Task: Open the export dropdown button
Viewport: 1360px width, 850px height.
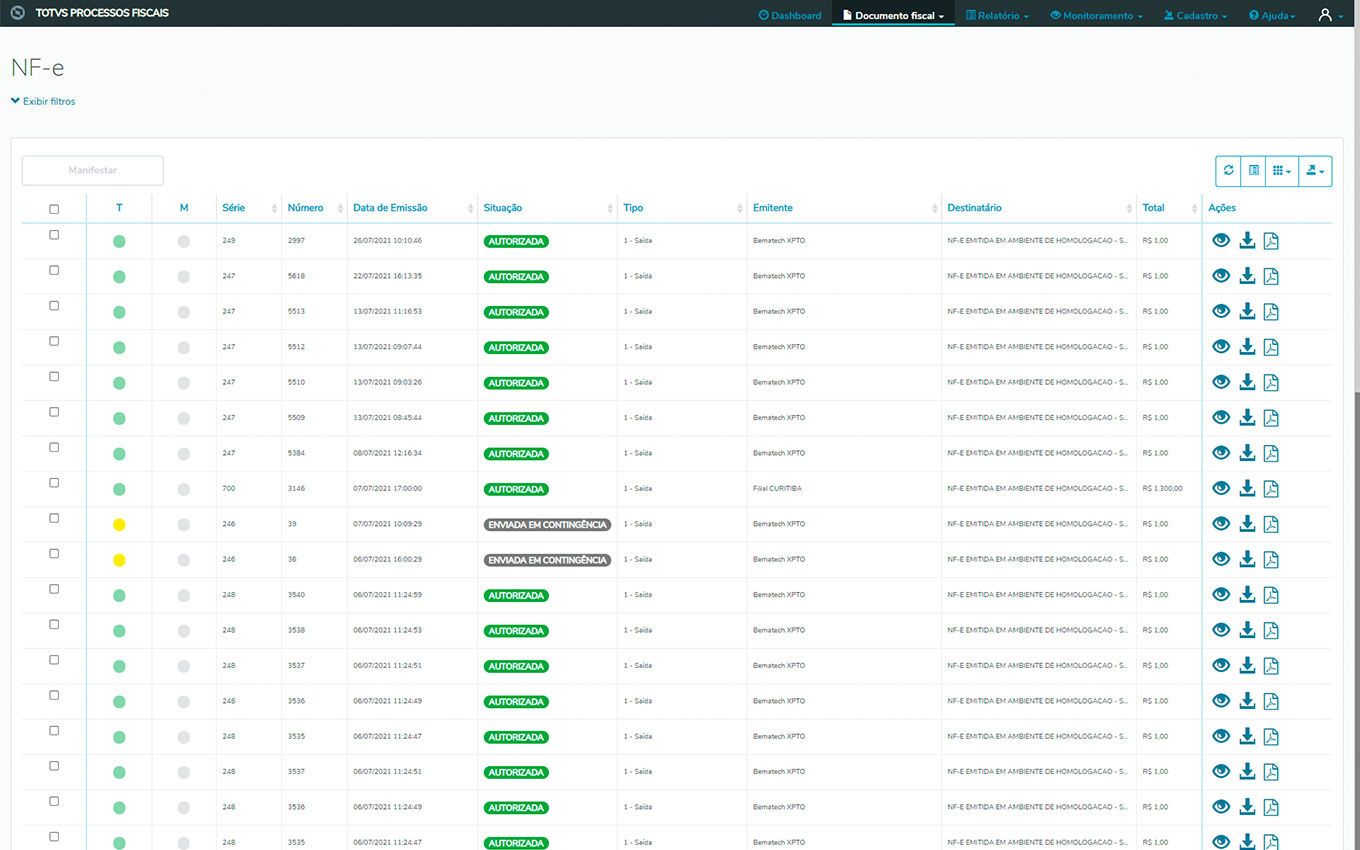Action: pyautogui.click(x=1314, y=171)
